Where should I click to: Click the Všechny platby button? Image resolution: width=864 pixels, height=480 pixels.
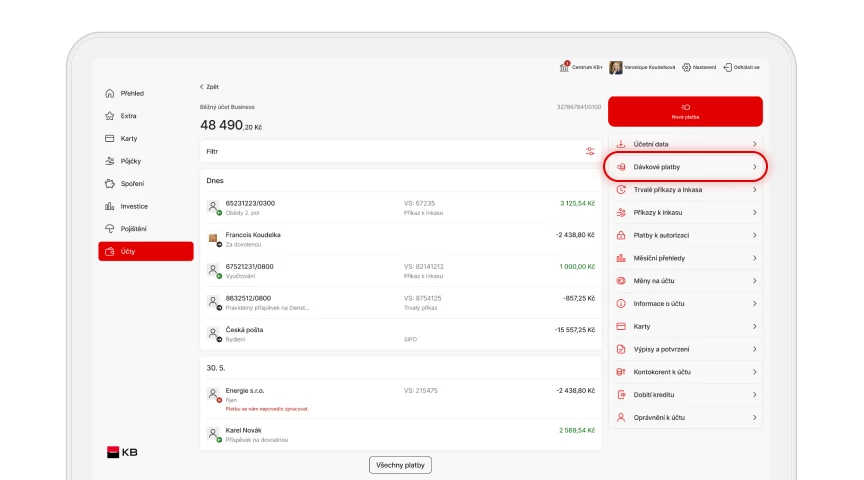[x=400, y=465]
